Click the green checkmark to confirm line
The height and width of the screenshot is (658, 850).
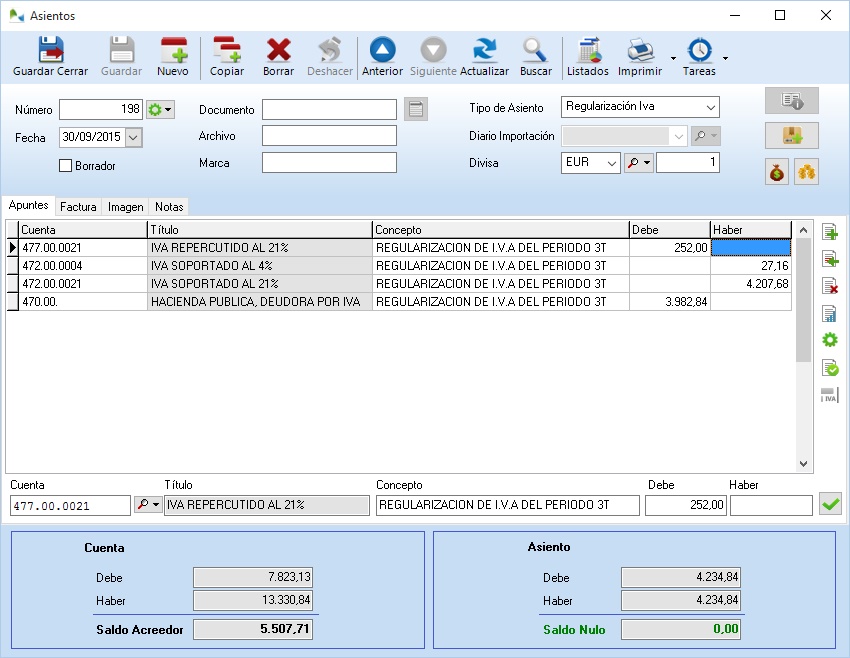tap(829, 505)
